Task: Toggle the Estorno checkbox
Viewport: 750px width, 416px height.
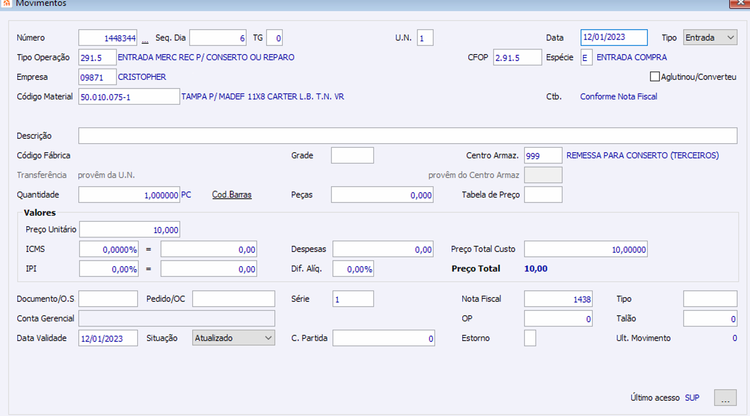Action: [530, 338]
